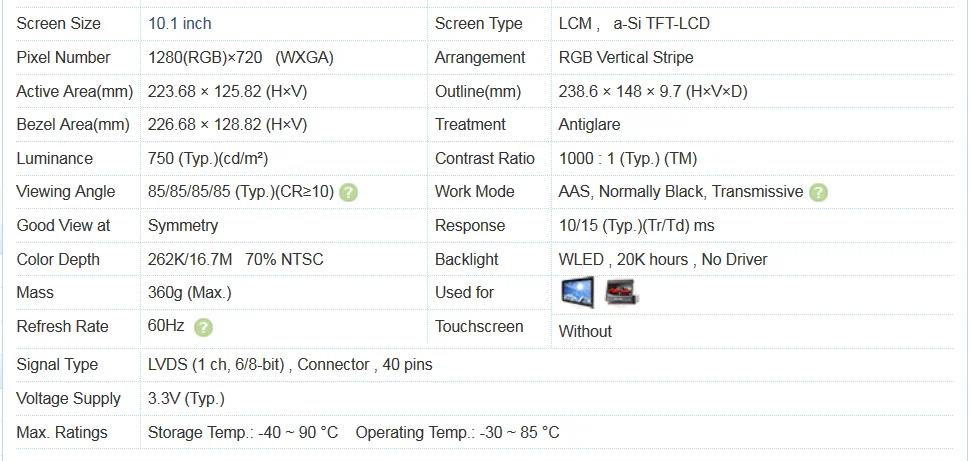Open the 10.1 inch screen size link
This screenshot has width=971, height=461.
(180, 24)
